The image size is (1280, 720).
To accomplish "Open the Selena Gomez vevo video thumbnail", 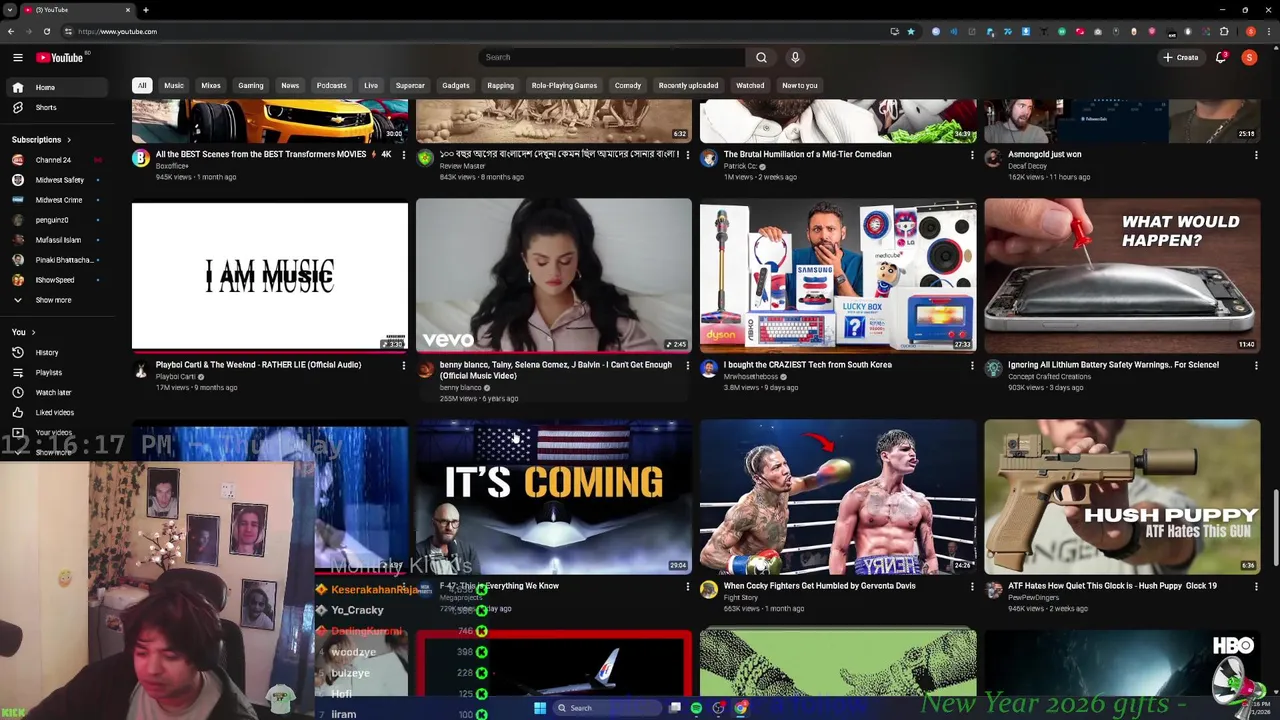I will (554, 276).
